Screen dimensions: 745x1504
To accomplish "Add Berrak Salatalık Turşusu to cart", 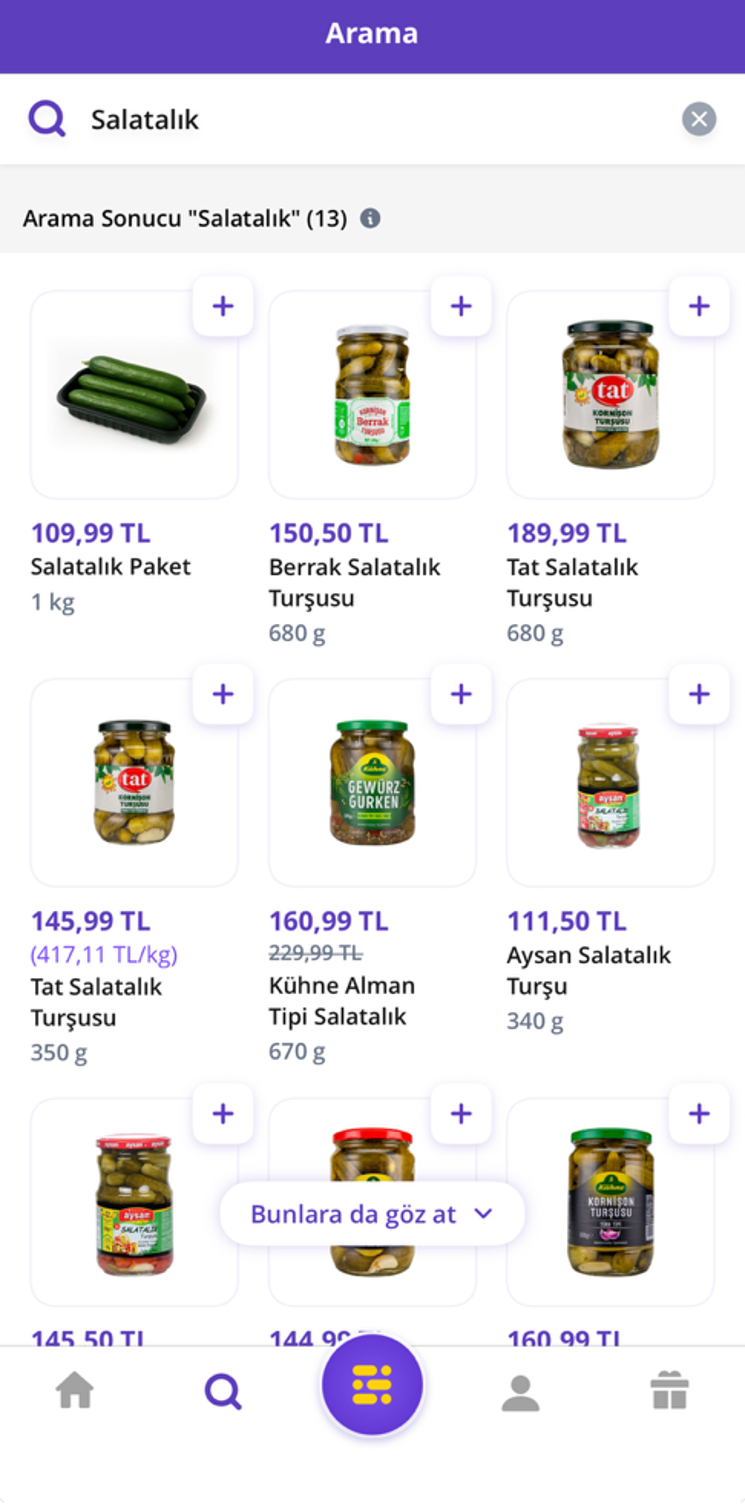I will [x=461, y=306].
